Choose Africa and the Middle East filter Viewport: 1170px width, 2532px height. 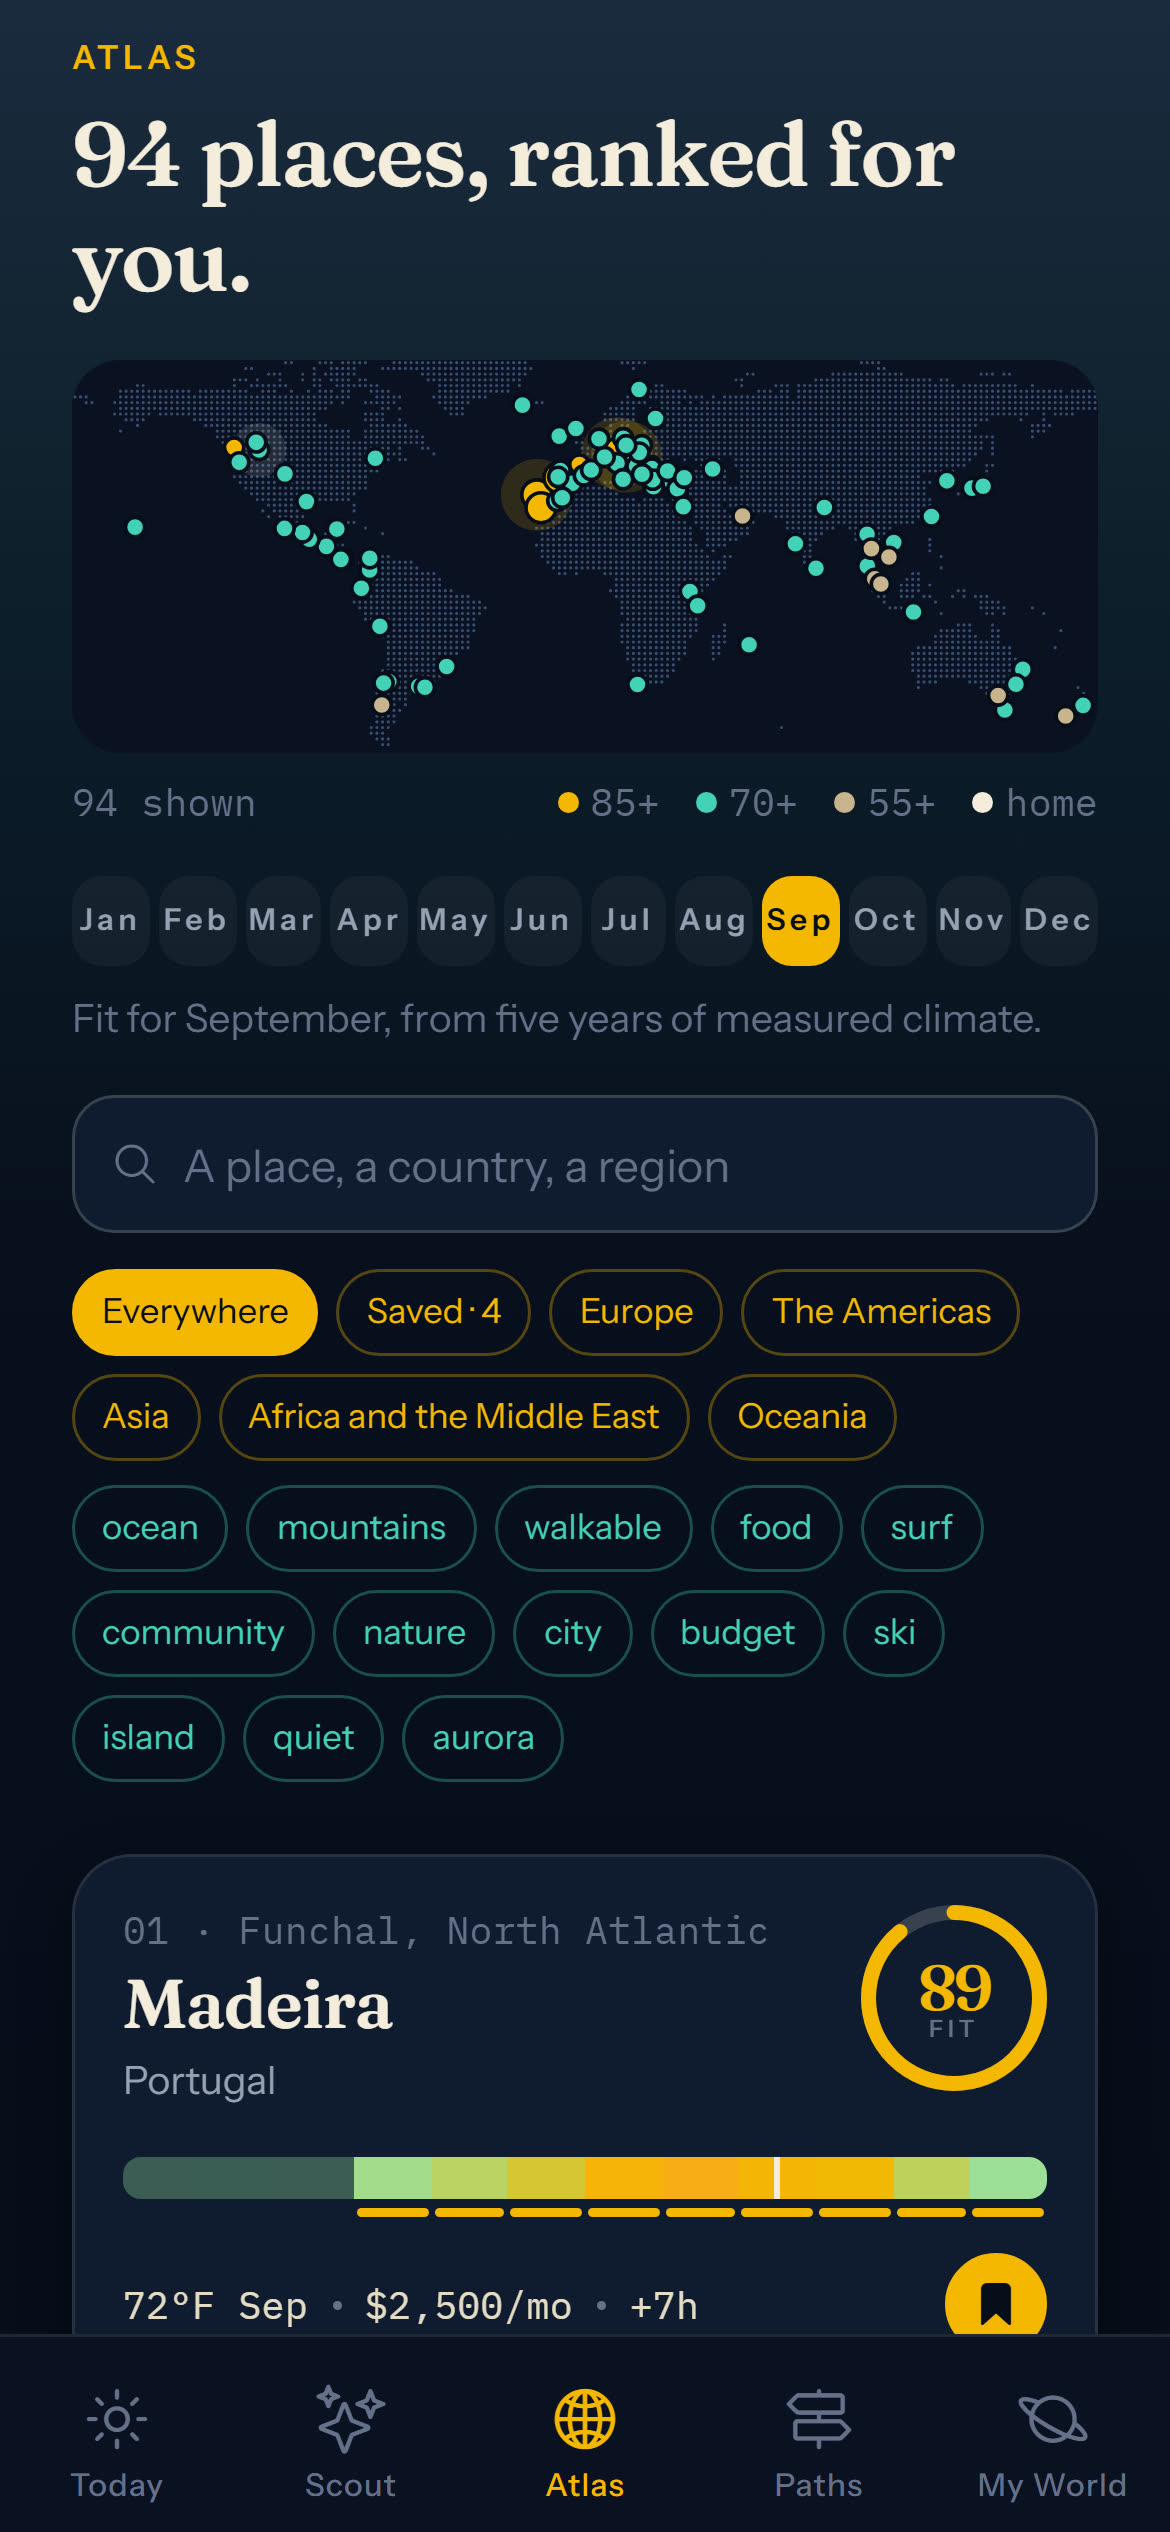pyautogui.click(x=454, y=1417)
